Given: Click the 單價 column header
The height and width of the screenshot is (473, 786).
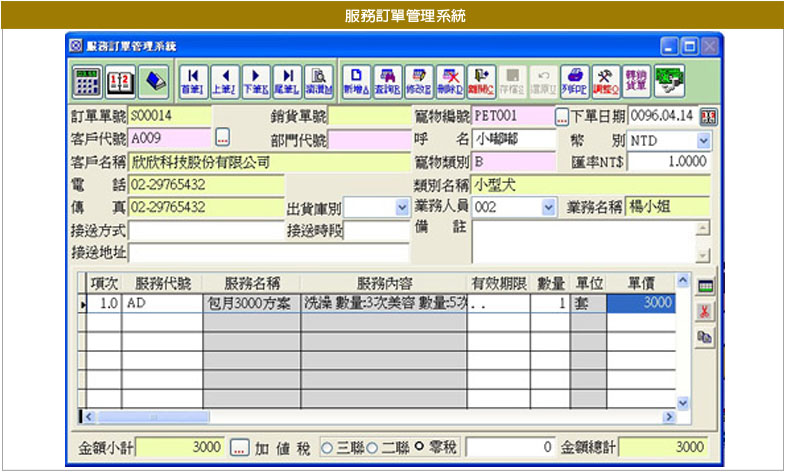Looking at the screenshot, I should pyautogui.click(x=641, y=283).
